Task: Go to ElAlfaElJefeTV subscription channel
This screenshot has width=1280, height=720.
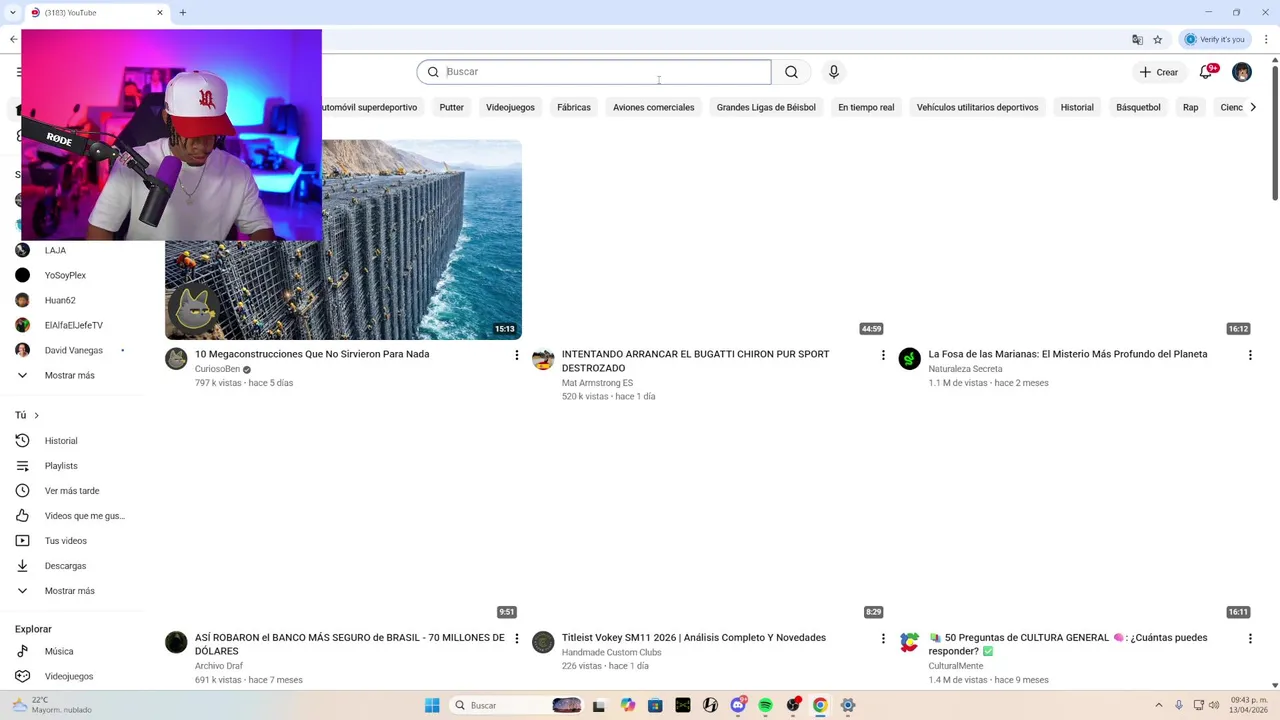Action: 72,325
